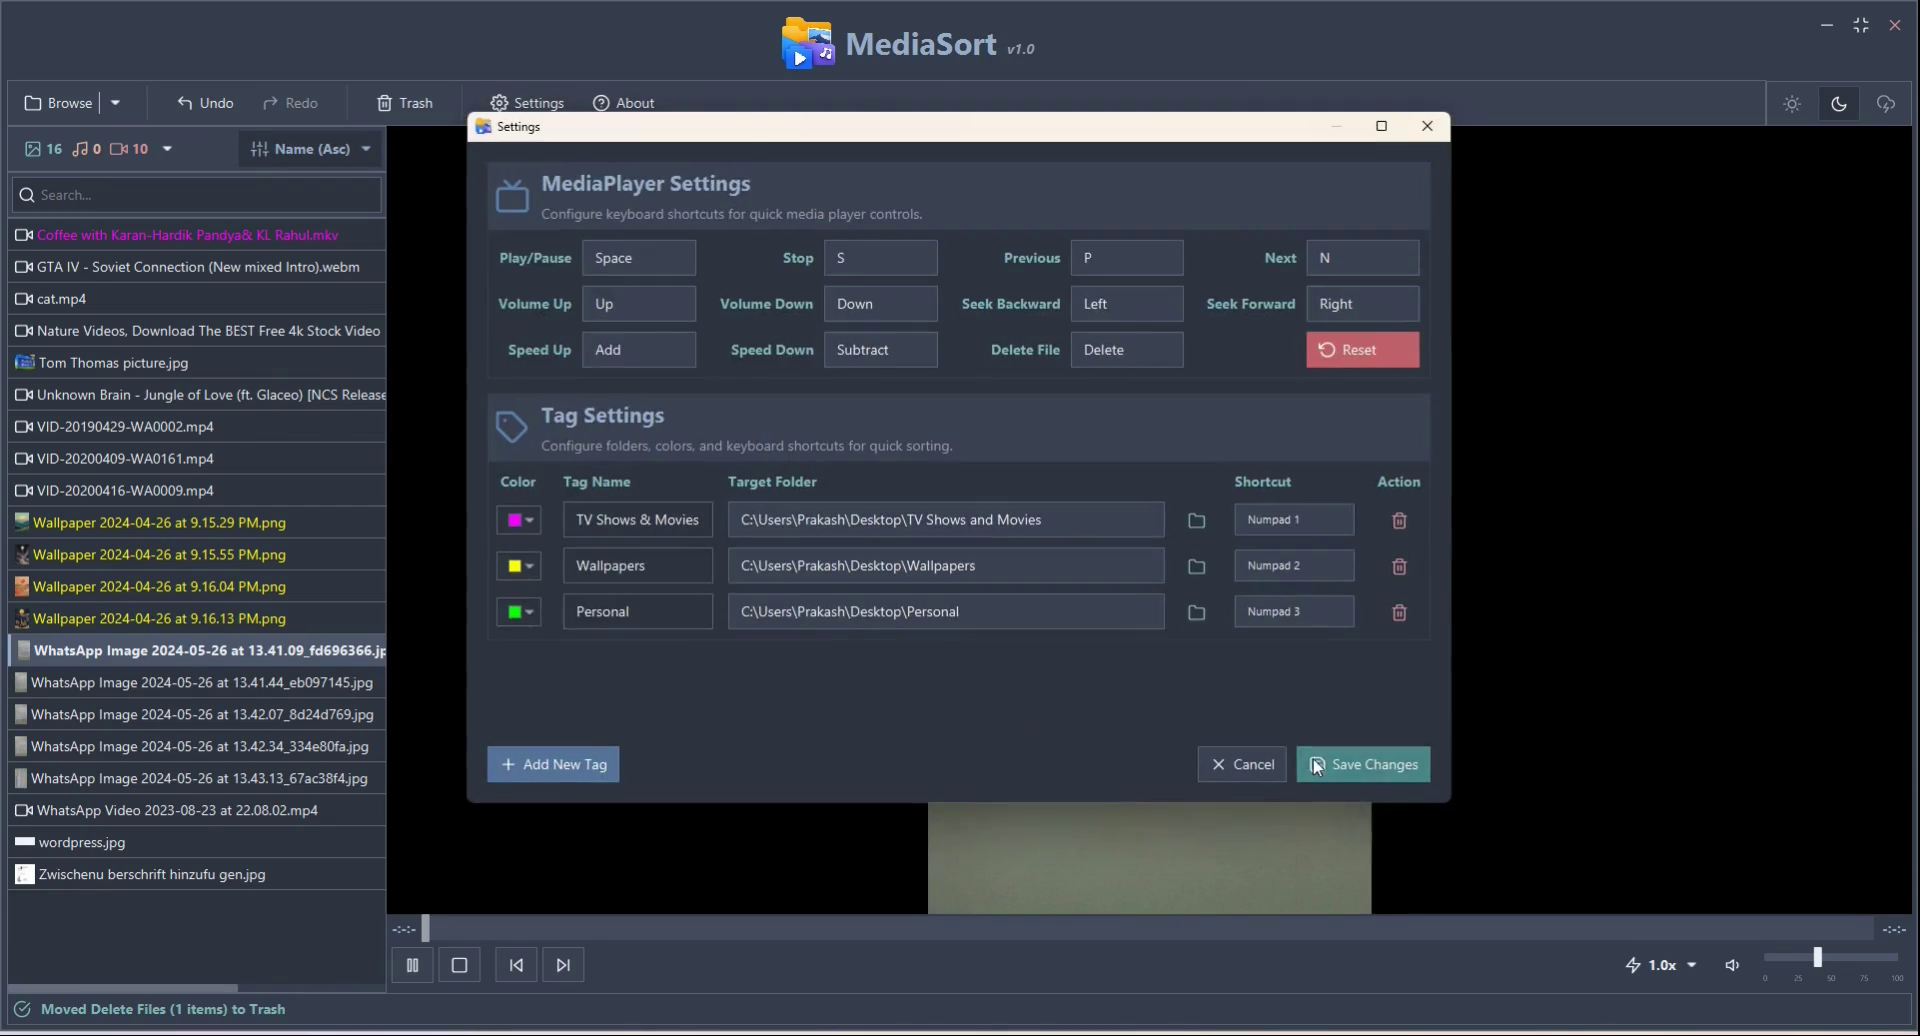The image size is (1920, 1036).
Task: Open the Trash from the toolbar
Action: (x=404, y=103)
